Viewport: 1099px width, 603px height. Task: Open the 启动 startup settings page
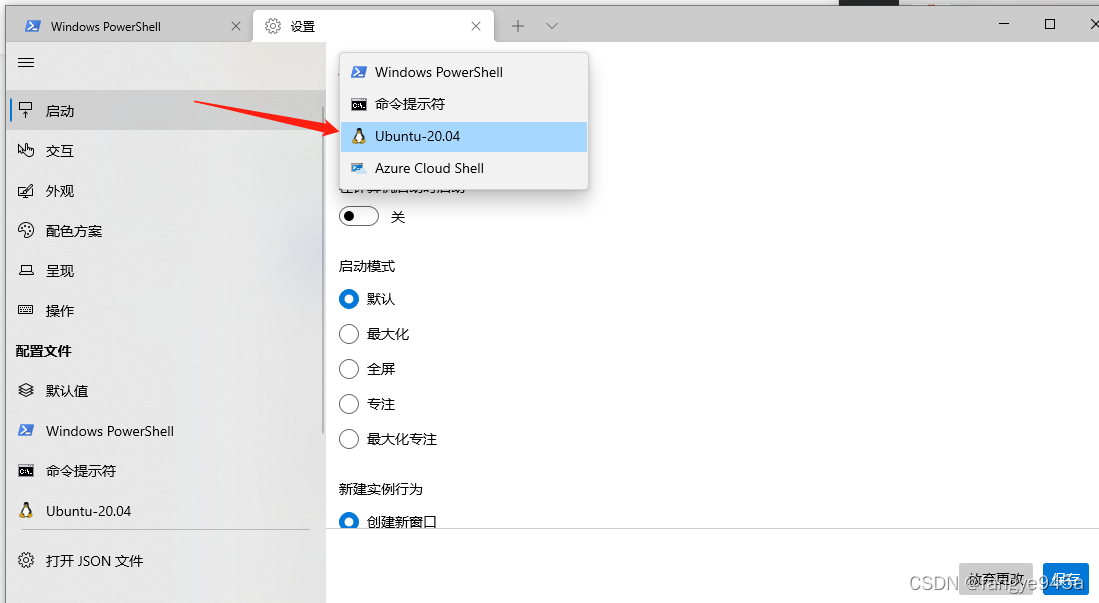pyautogui.click(x=167, y=111)
